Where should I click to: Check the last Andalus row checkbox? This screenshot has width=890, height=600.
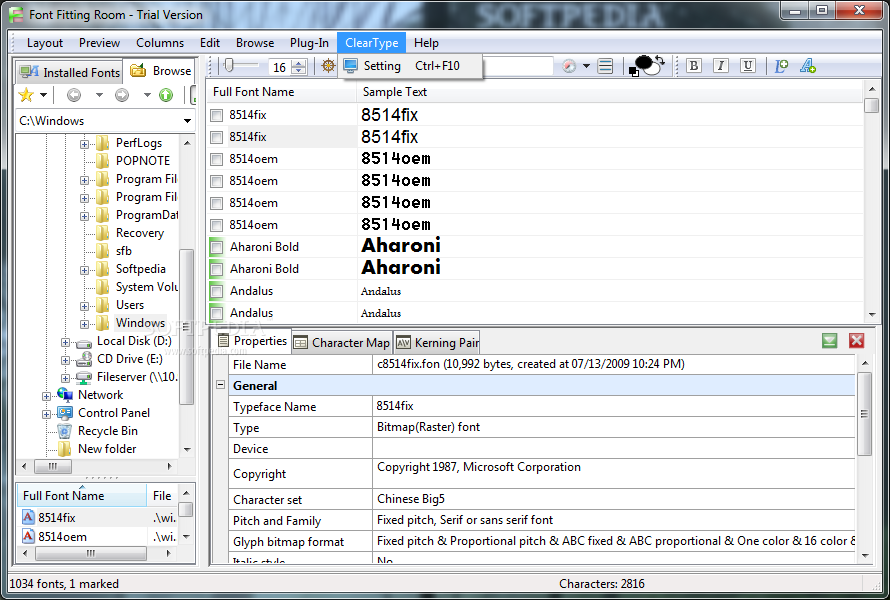(x=216, y=313)
